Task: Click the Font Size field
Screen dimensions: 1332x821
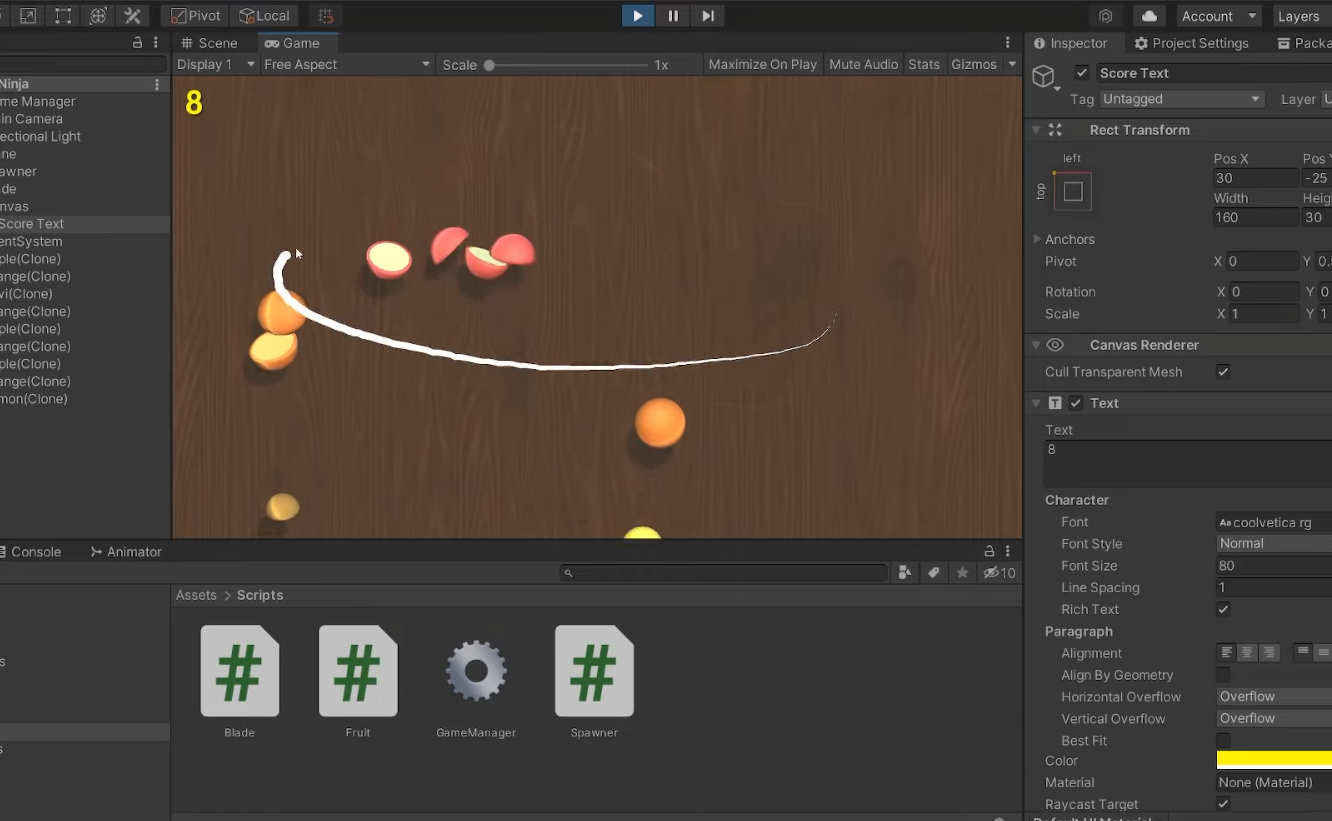Action: pos(1274,565)
